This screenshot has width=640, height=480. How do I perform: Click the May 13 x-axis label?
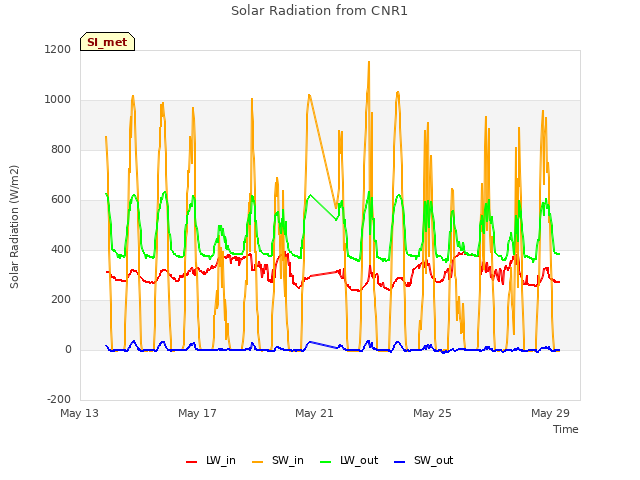[x=80, y=413]
